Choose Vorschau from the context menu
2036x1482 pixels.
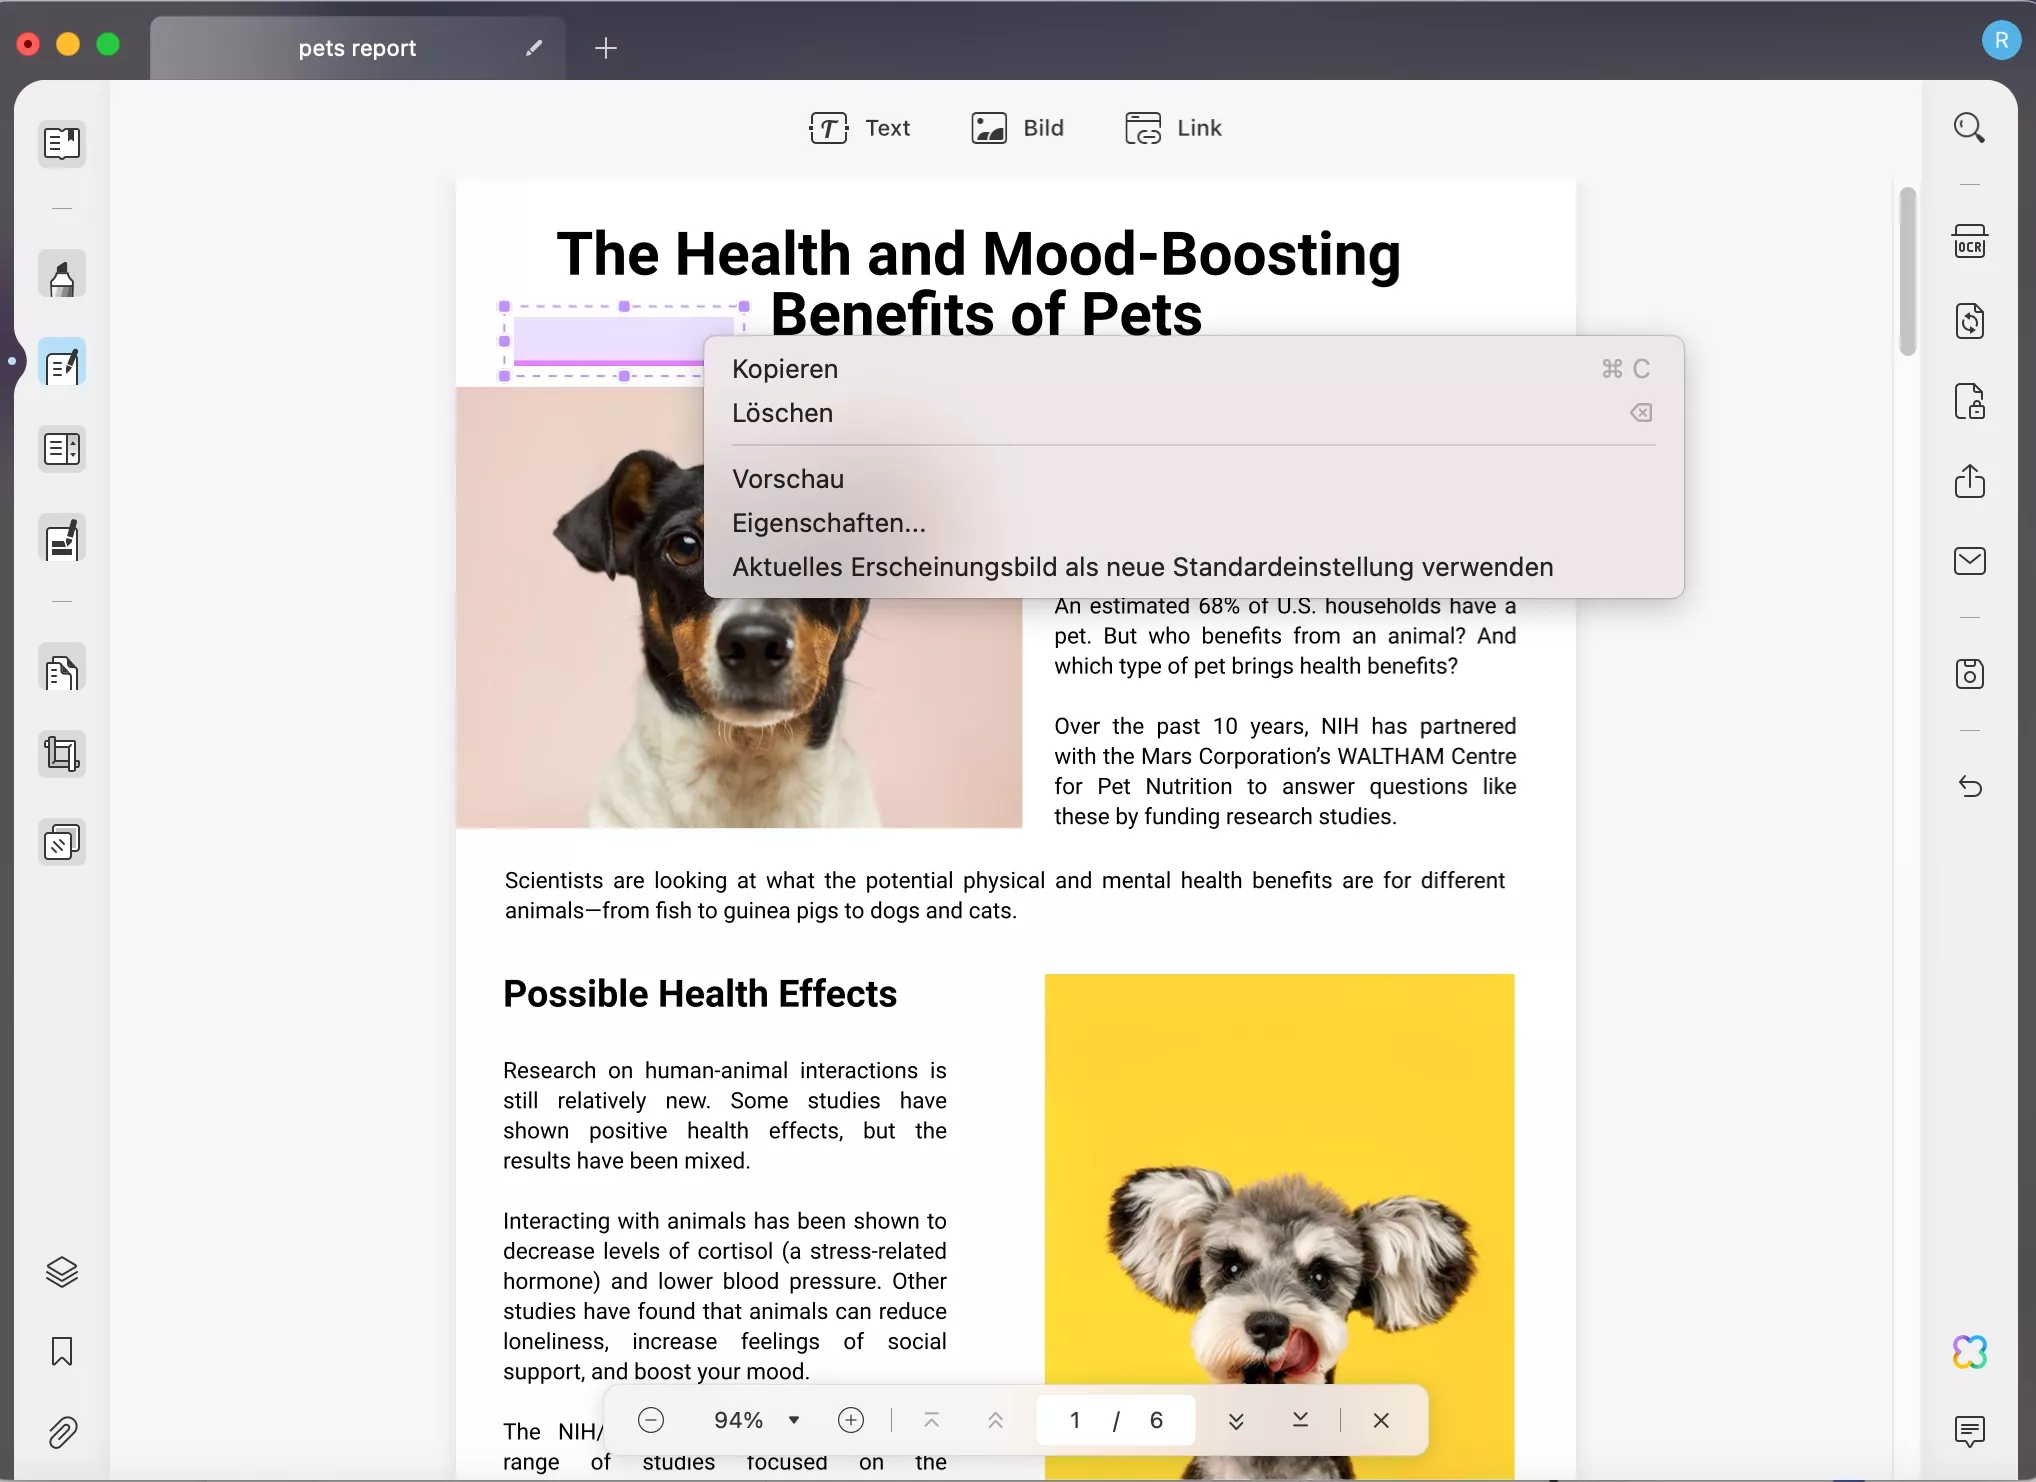coord(1193,479)
